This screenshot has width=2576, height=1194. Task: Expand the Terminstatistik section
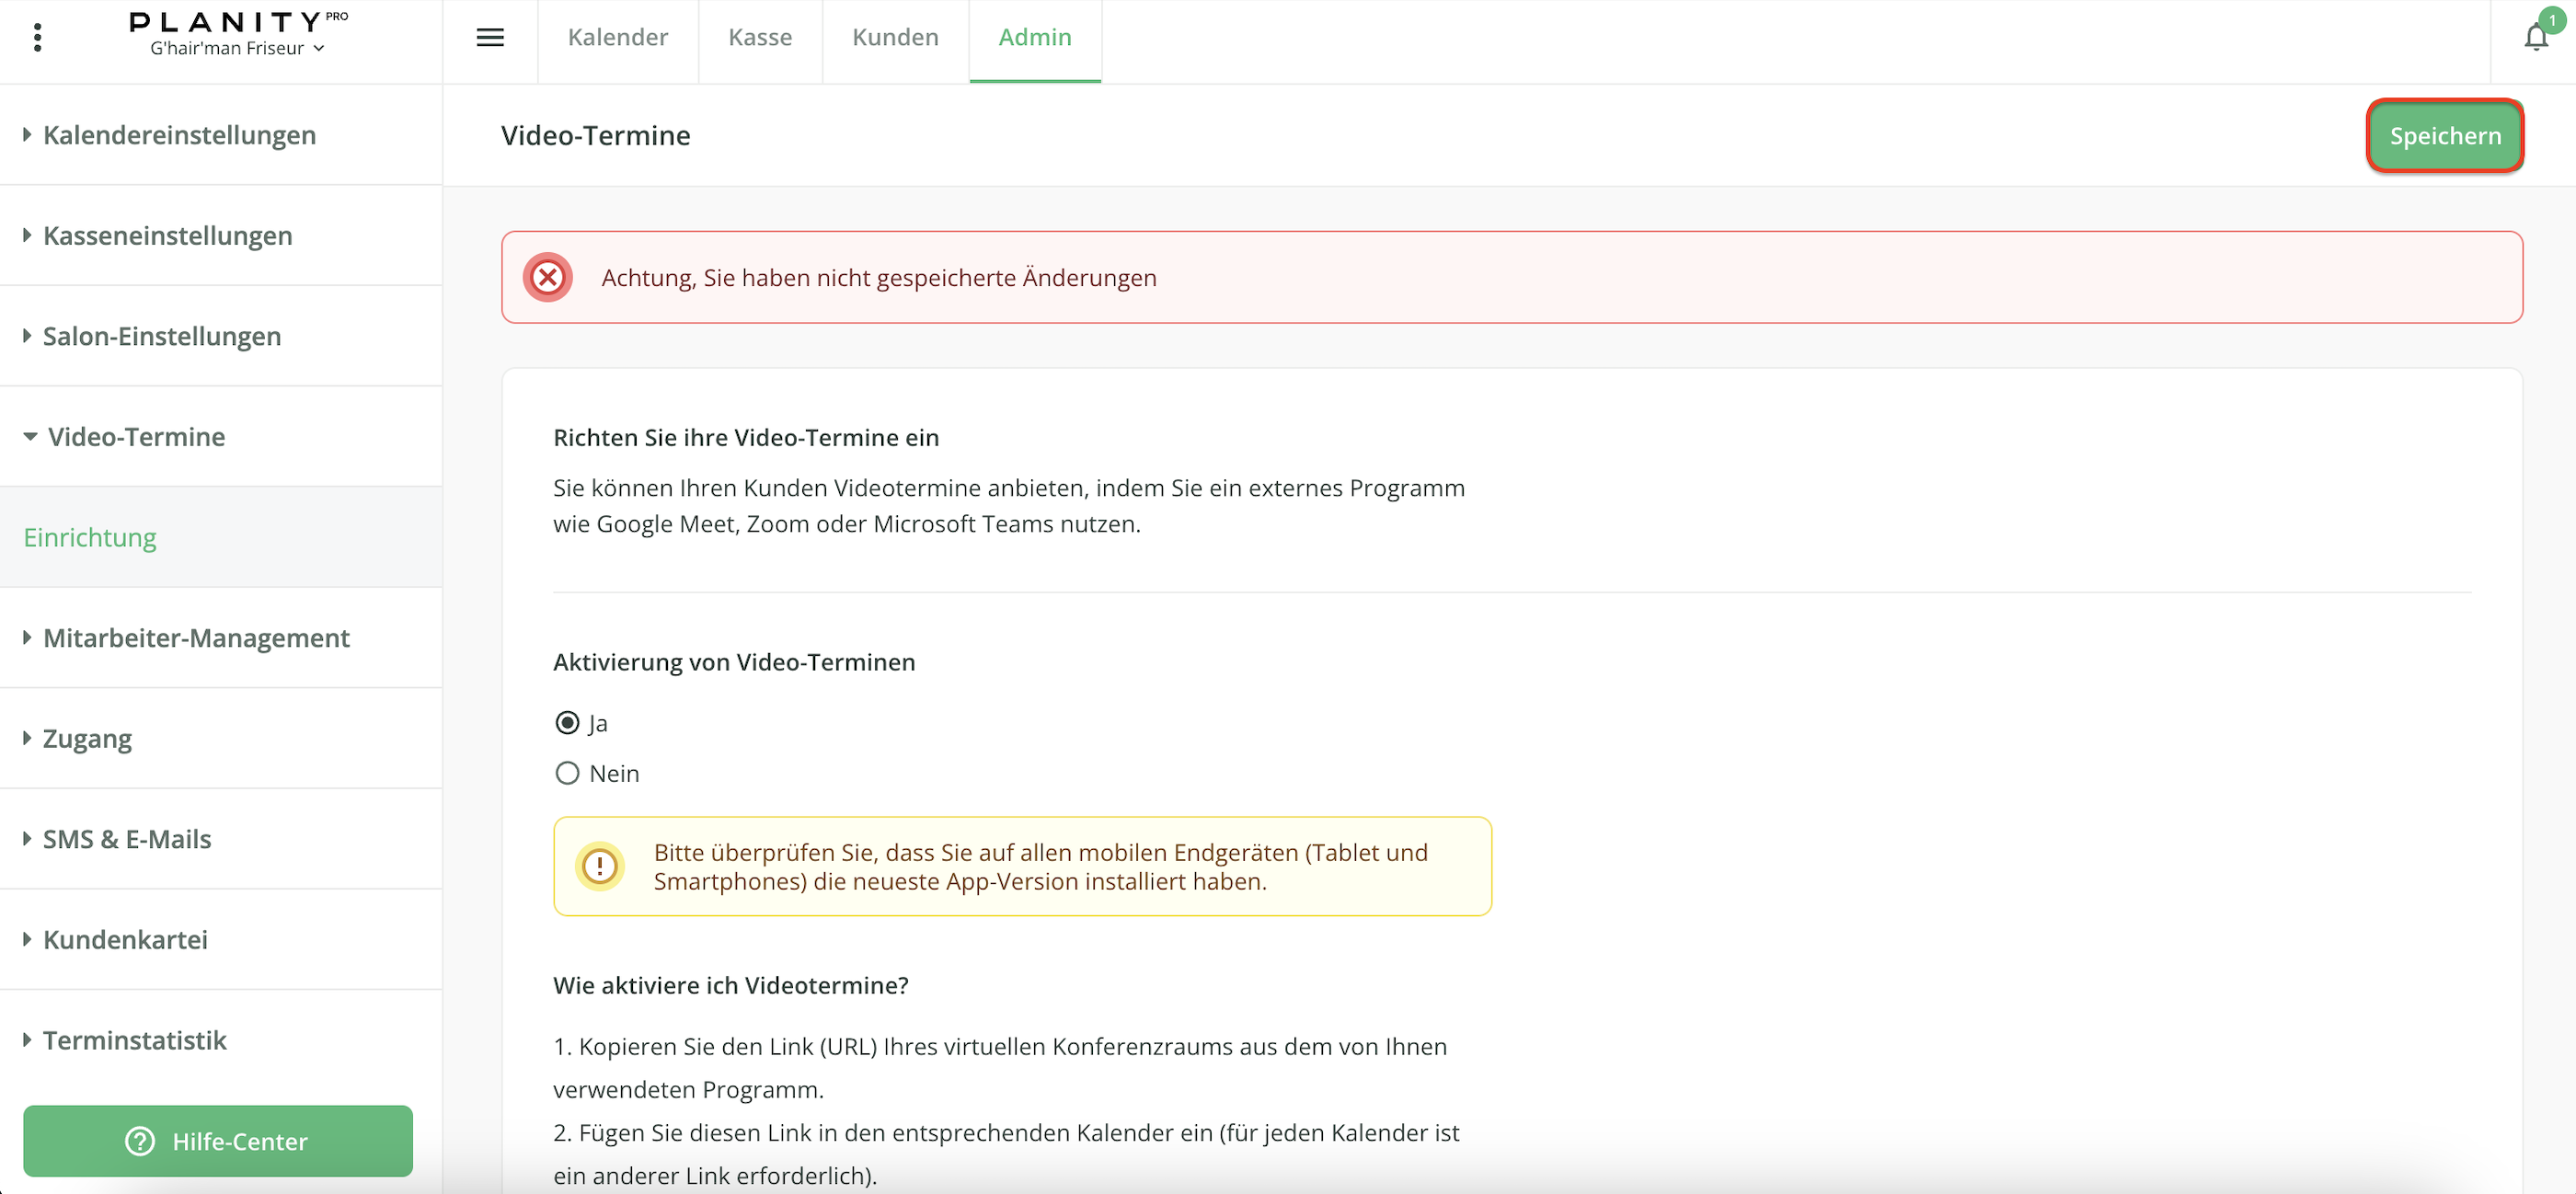click(134, 1040)
